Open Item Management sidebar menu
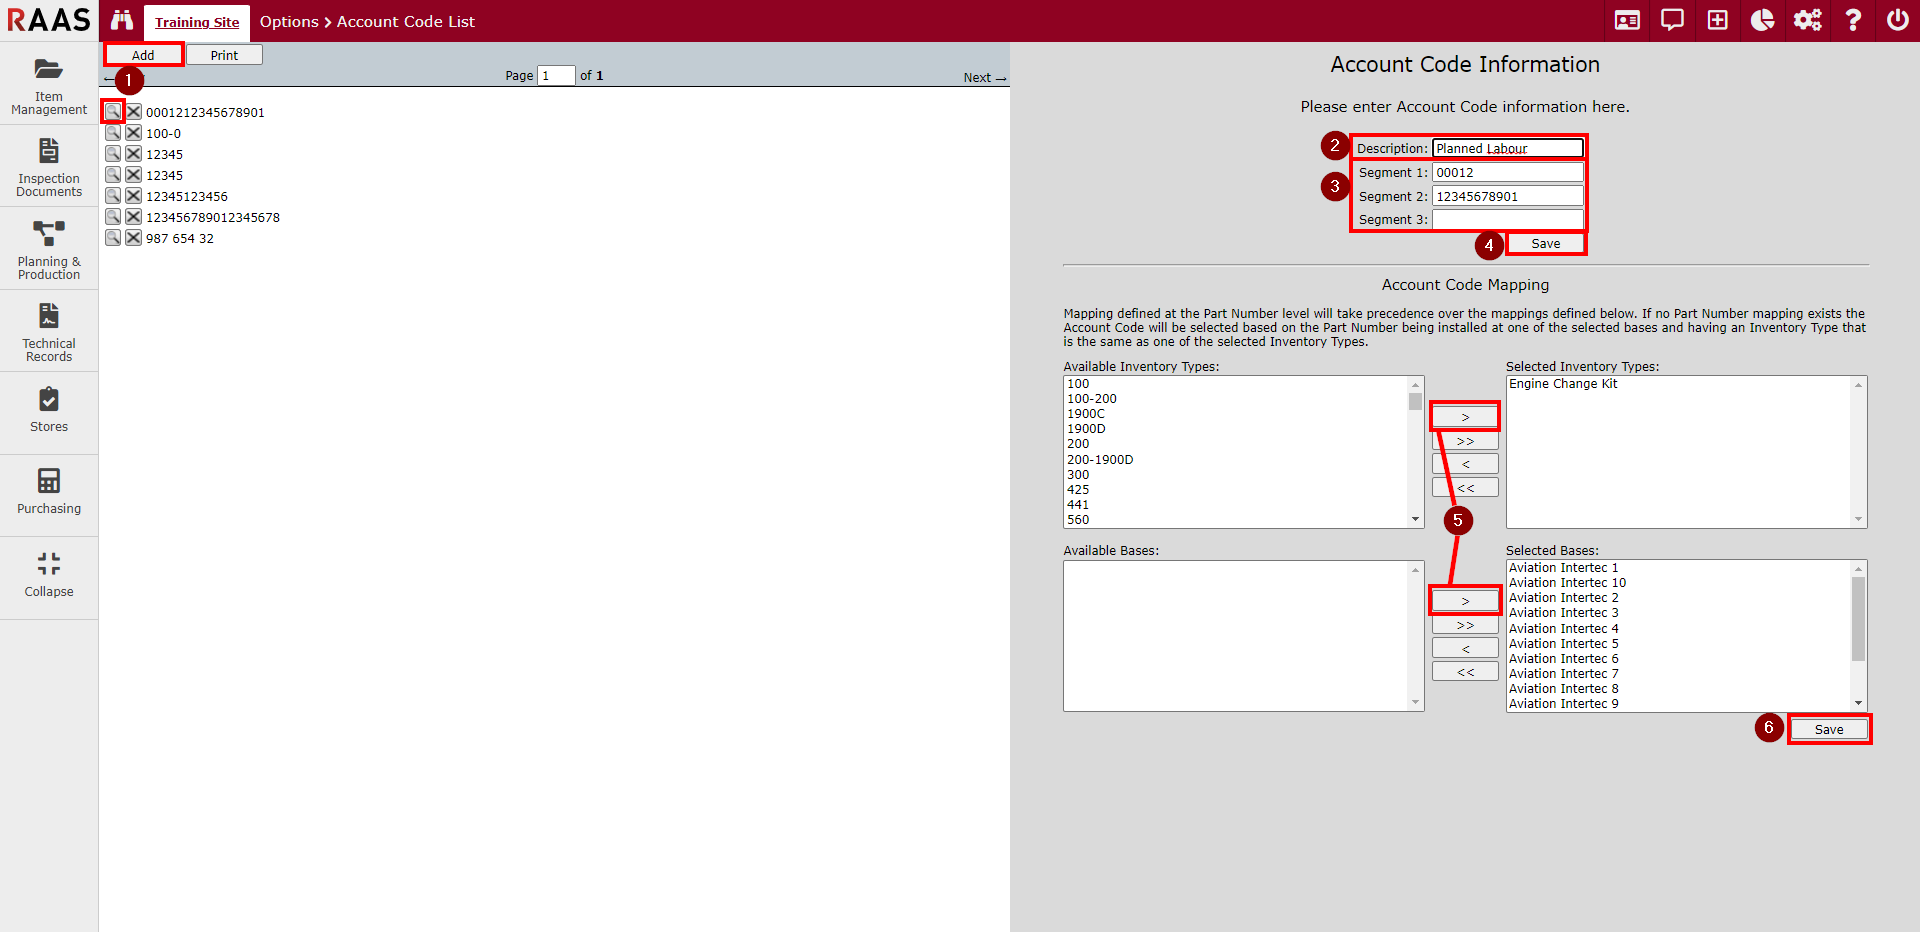This screenshot has height=932, width=1920. [49, 83]
